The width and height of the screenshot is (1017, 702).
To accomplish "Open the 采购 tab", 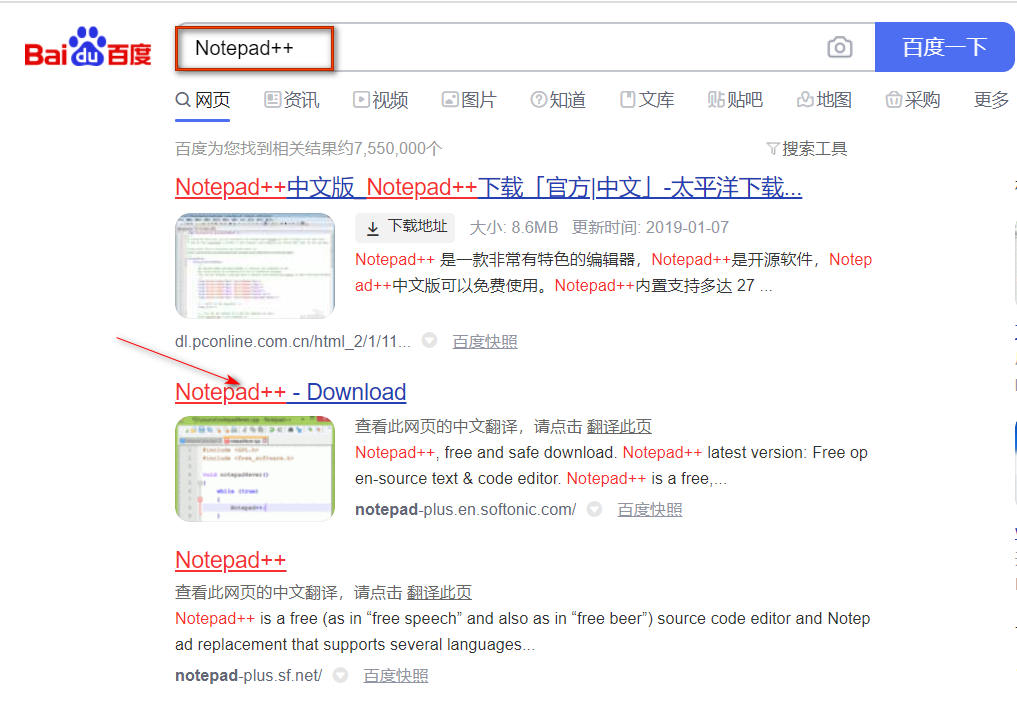I will click(x=913, y=100).
